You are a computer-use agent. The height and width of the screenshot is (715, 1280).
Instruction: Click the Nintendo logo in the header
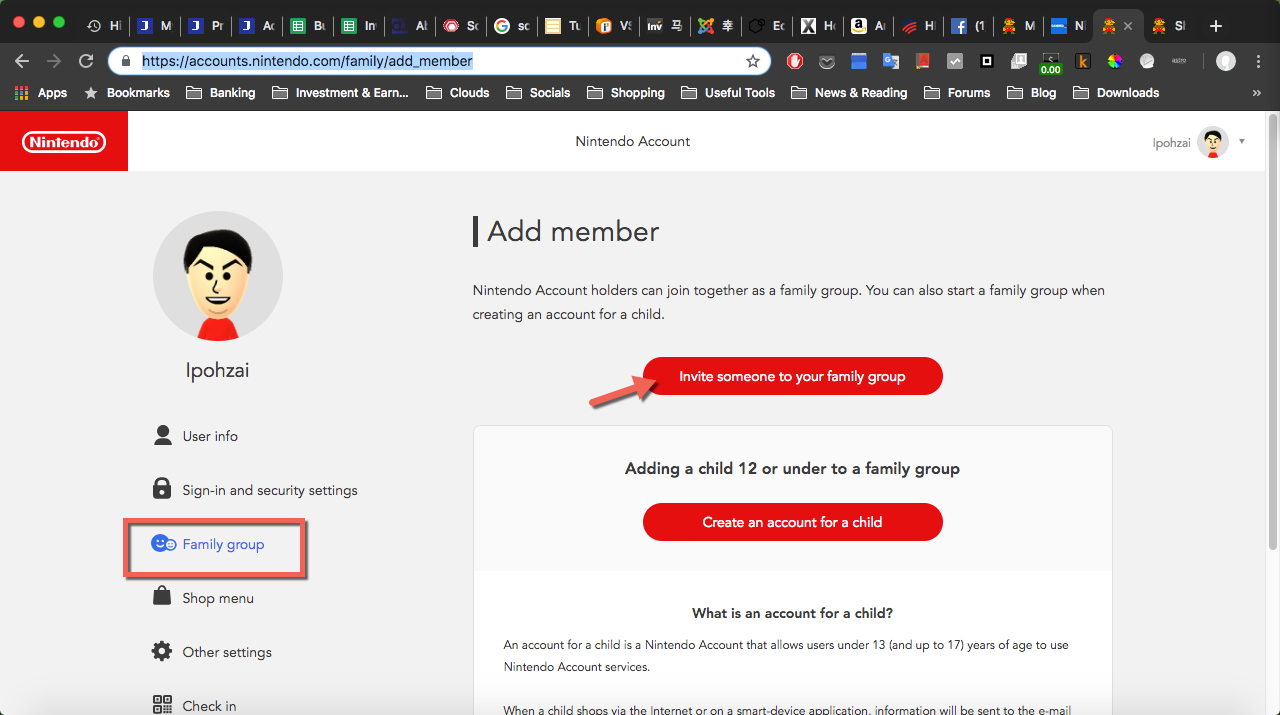64,142
